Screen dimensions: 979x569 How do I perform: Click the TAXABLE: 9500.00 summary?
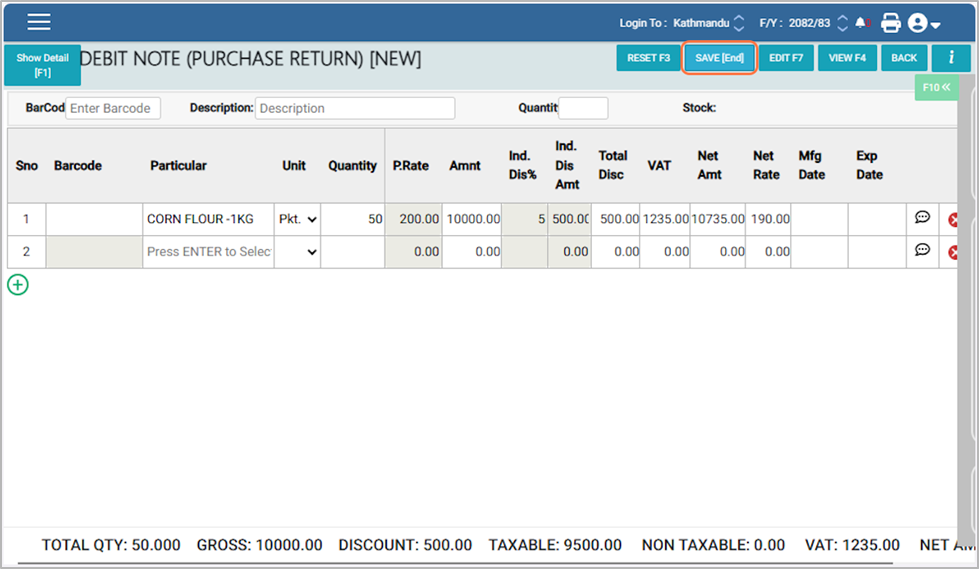tap(554, 545)
